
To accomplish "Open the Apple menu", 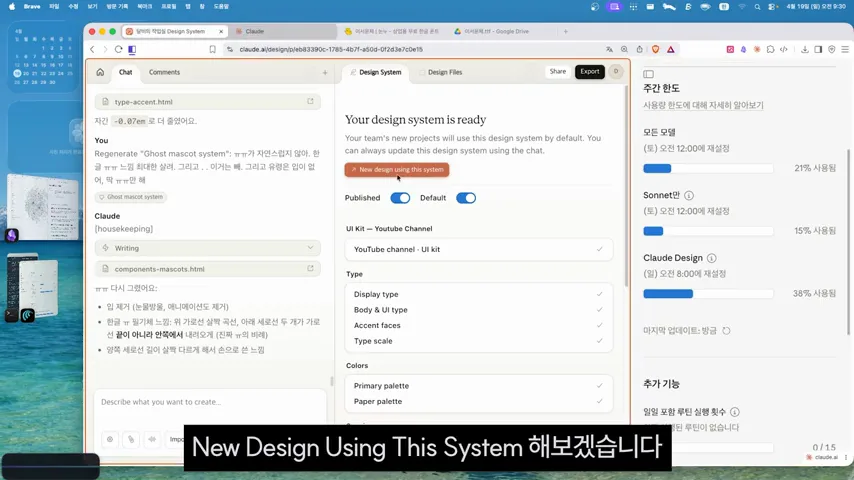I will tap(11, 7).
